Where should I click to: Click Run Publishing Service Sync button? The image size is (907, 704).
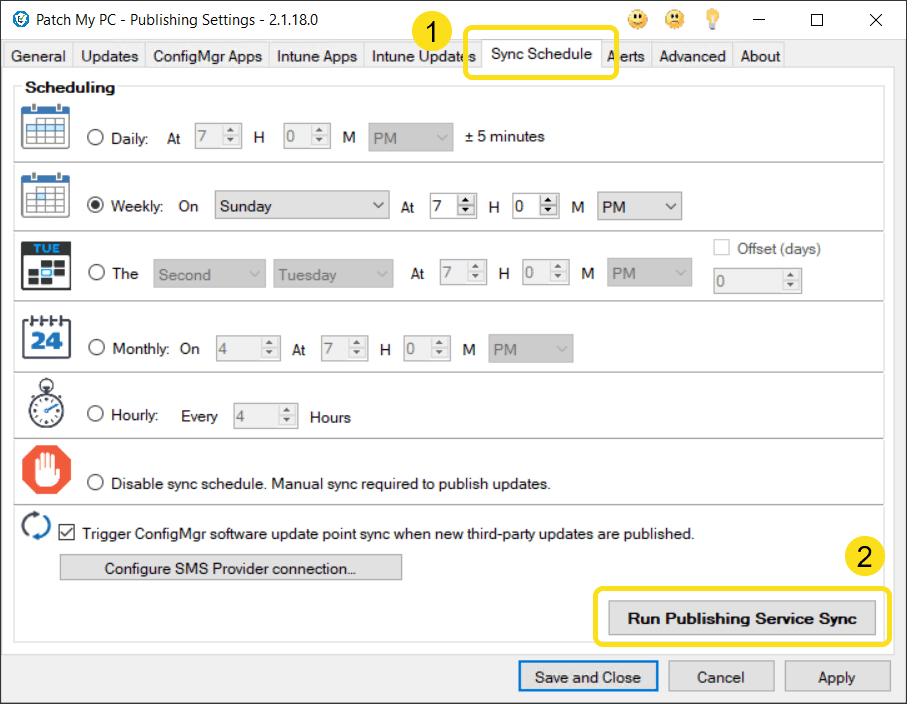[x=742, y=618]
